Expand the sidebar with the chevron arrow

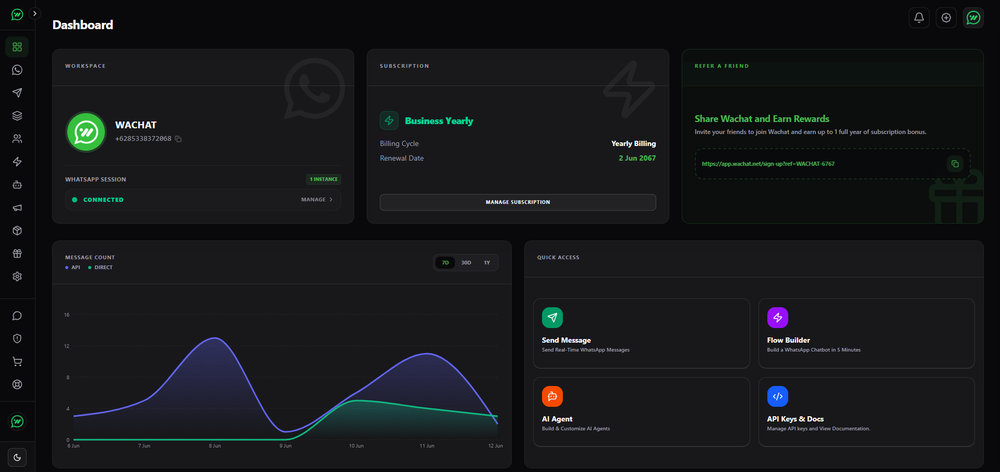click(34, 13)
